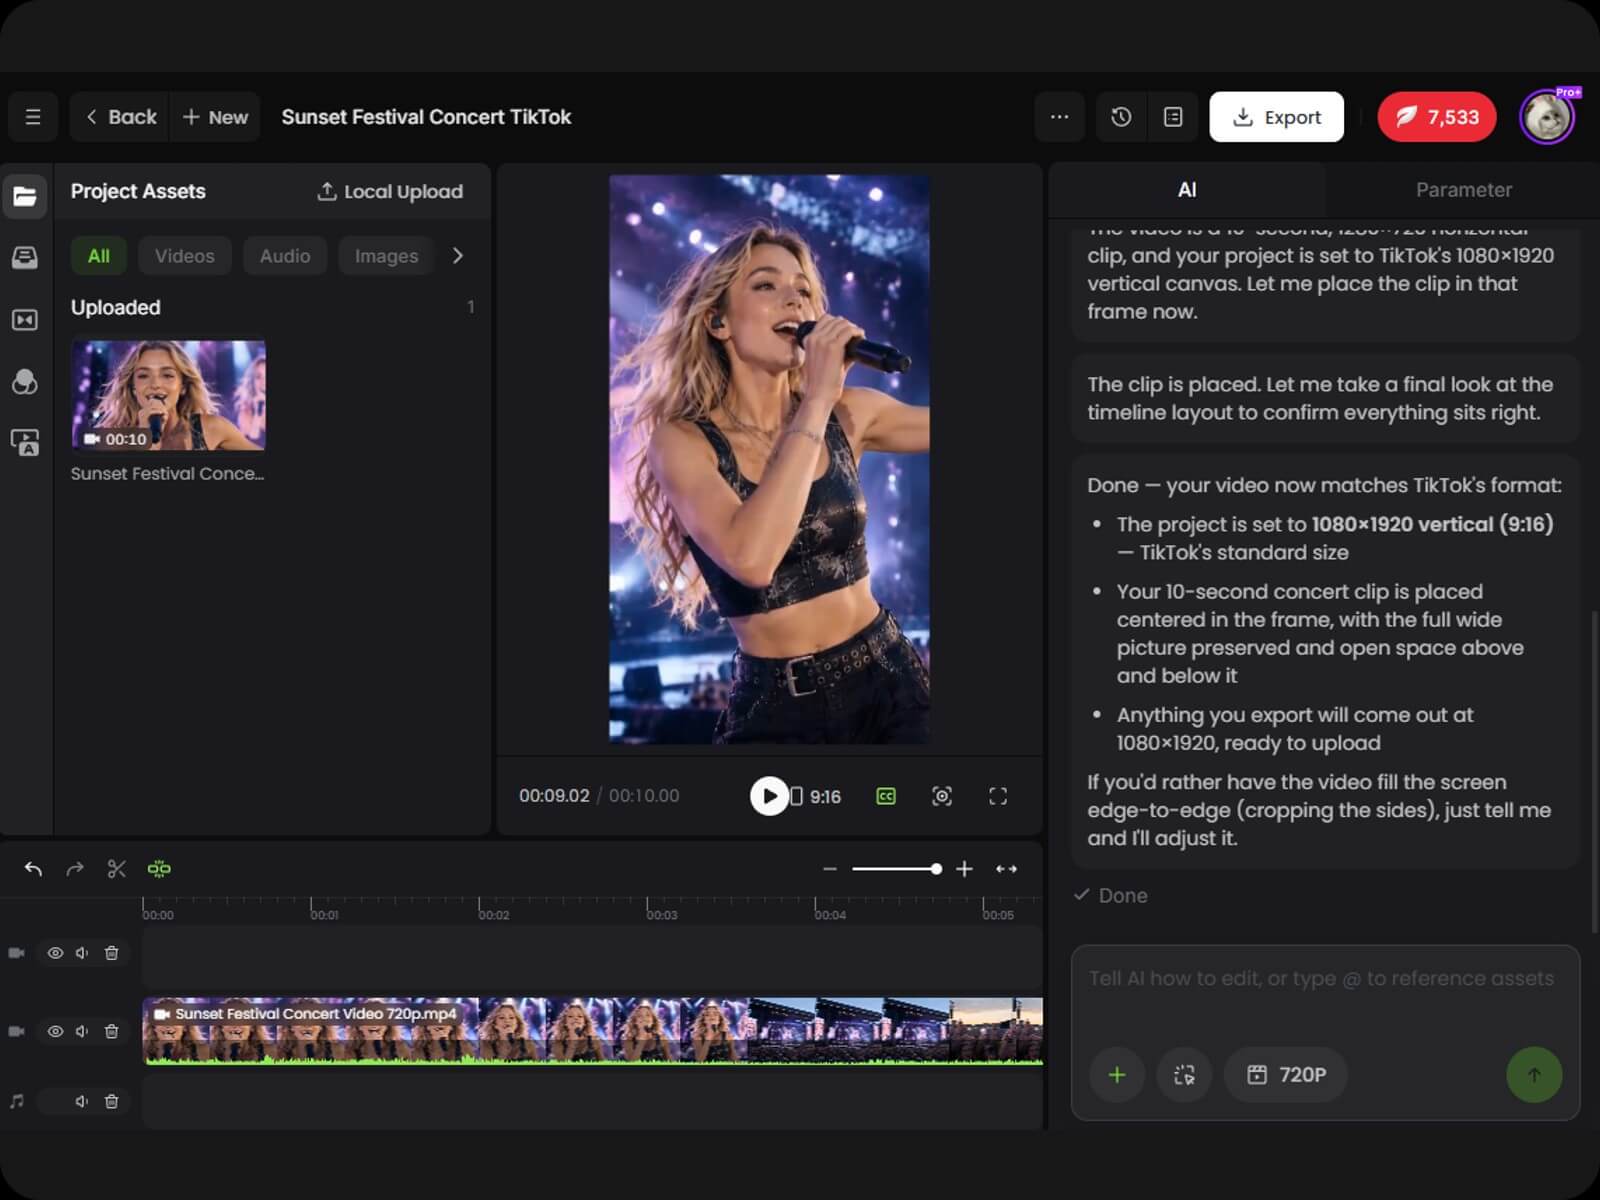1600x1200 pixels.
Task: Open the transitions sidebar icon
Action: (x=25, y=320)
